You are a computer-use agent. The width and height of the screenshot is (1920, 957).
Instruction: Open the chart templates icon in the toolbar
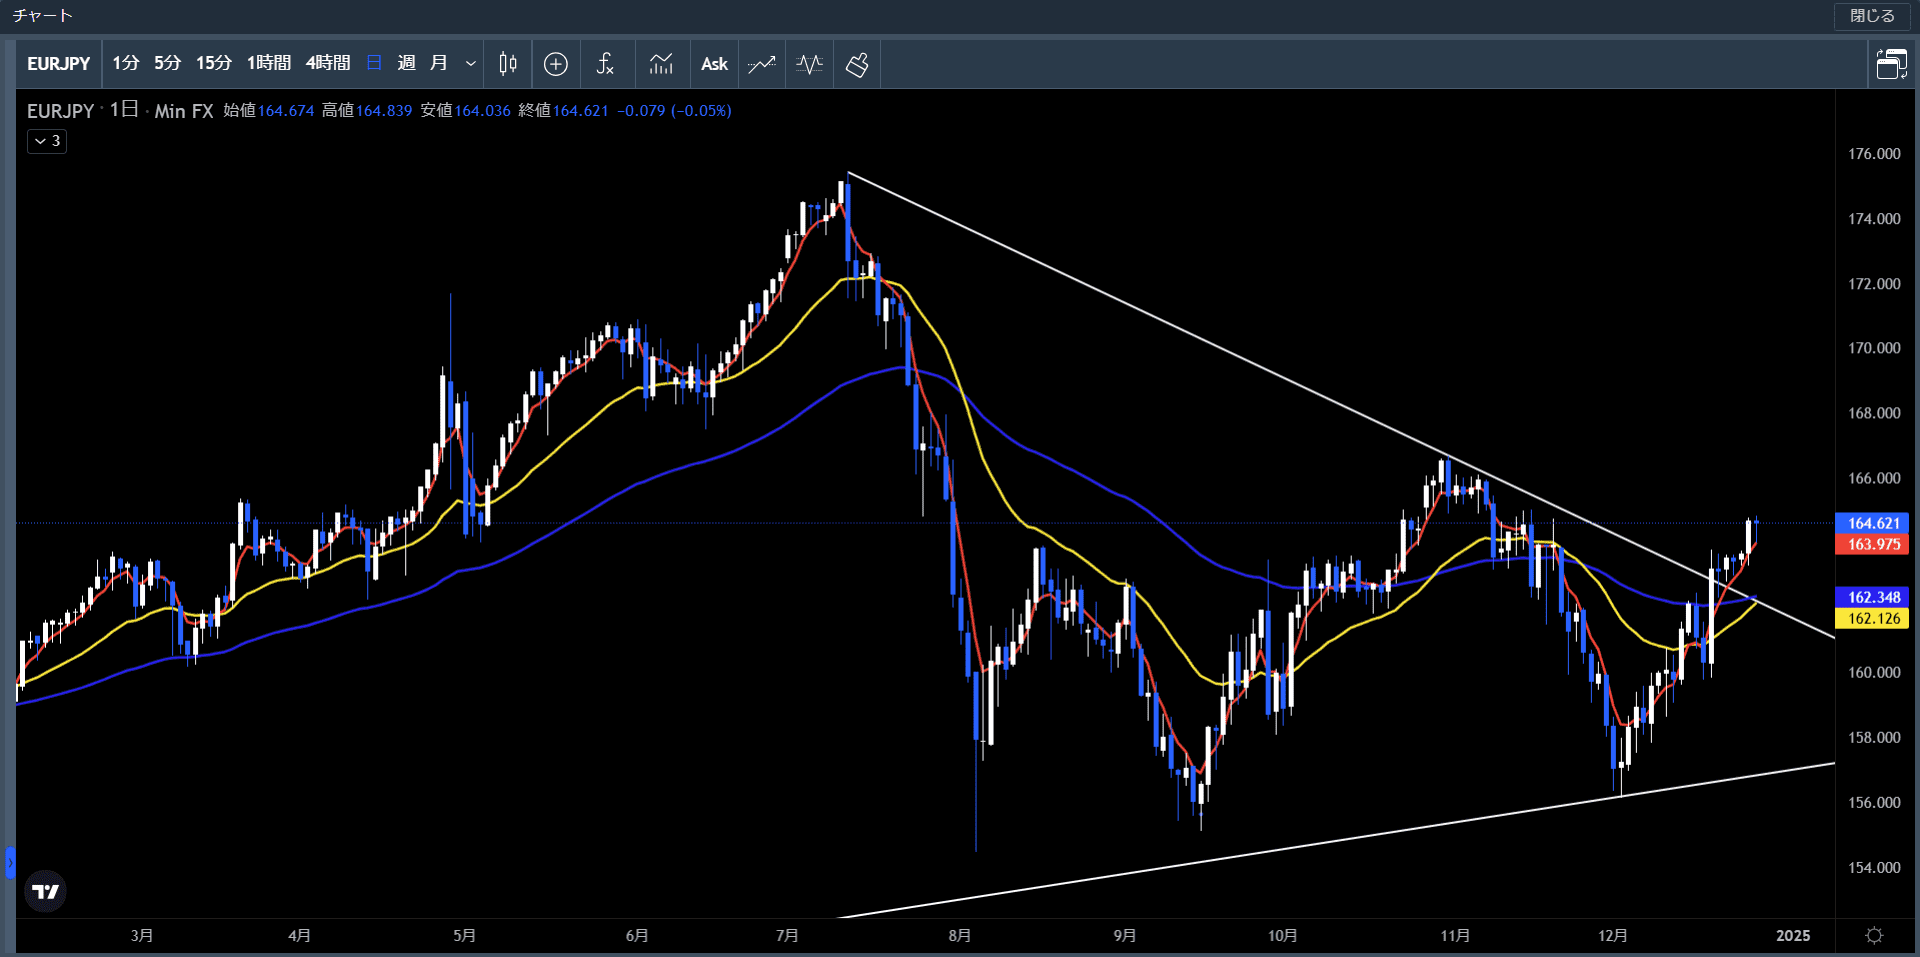pyautogui.click(x=661, y=64)
